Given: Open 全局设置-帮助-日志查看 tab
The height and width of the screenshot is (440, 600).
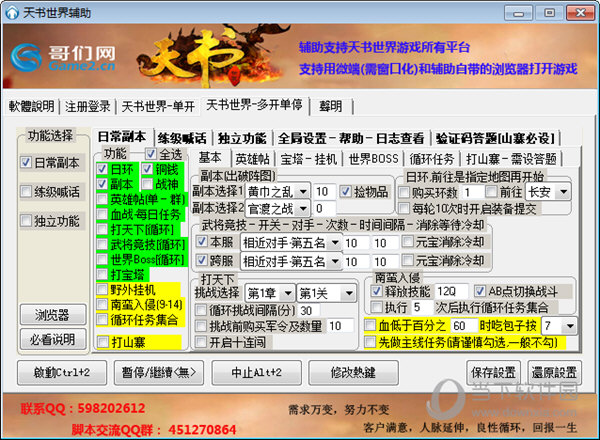Looking at the screenshot, I should click(351, 138).
